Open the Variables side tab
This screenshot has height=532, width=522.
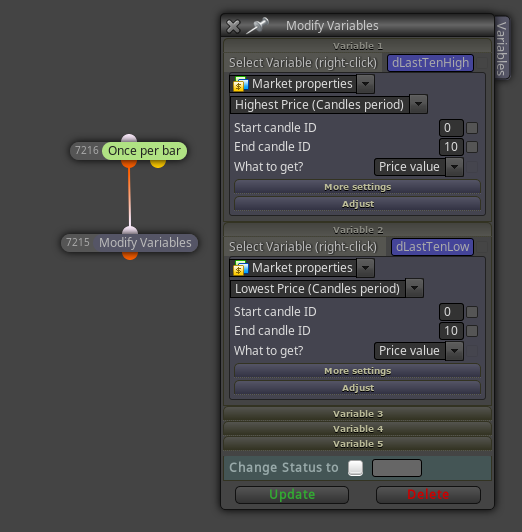[502, 48]
